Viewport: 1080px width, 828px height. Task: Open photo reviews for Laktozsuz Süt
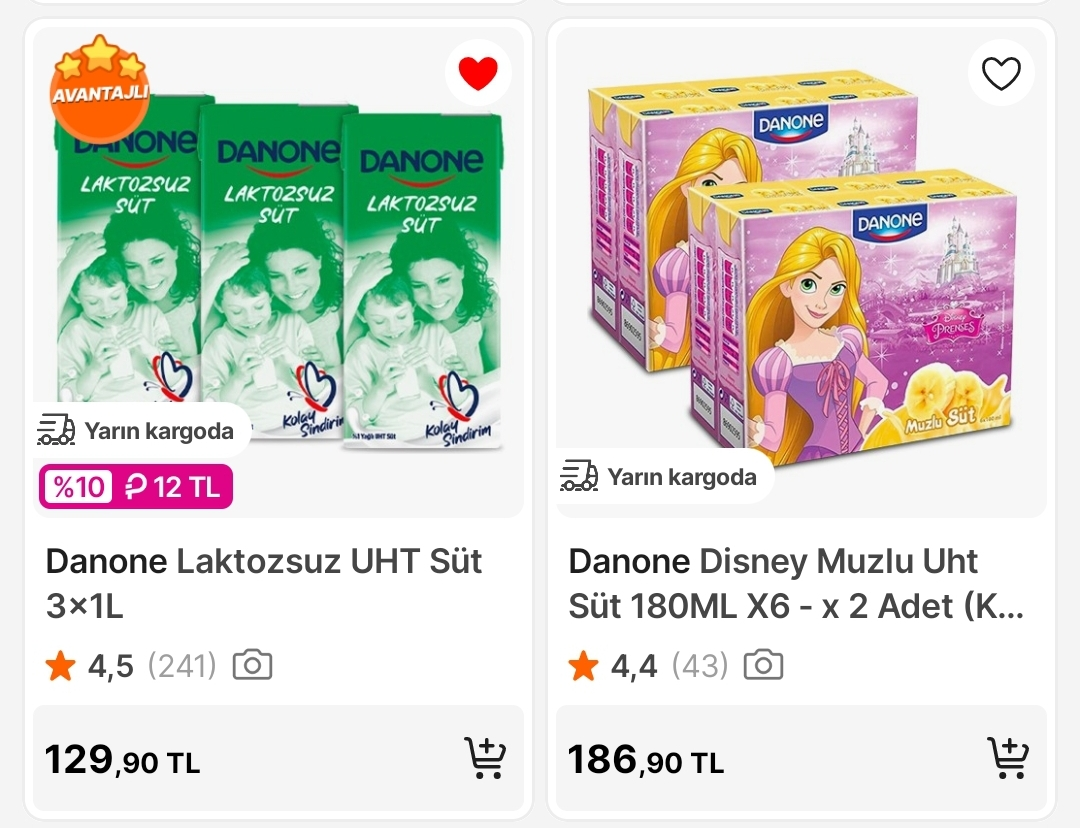point(252,665)
